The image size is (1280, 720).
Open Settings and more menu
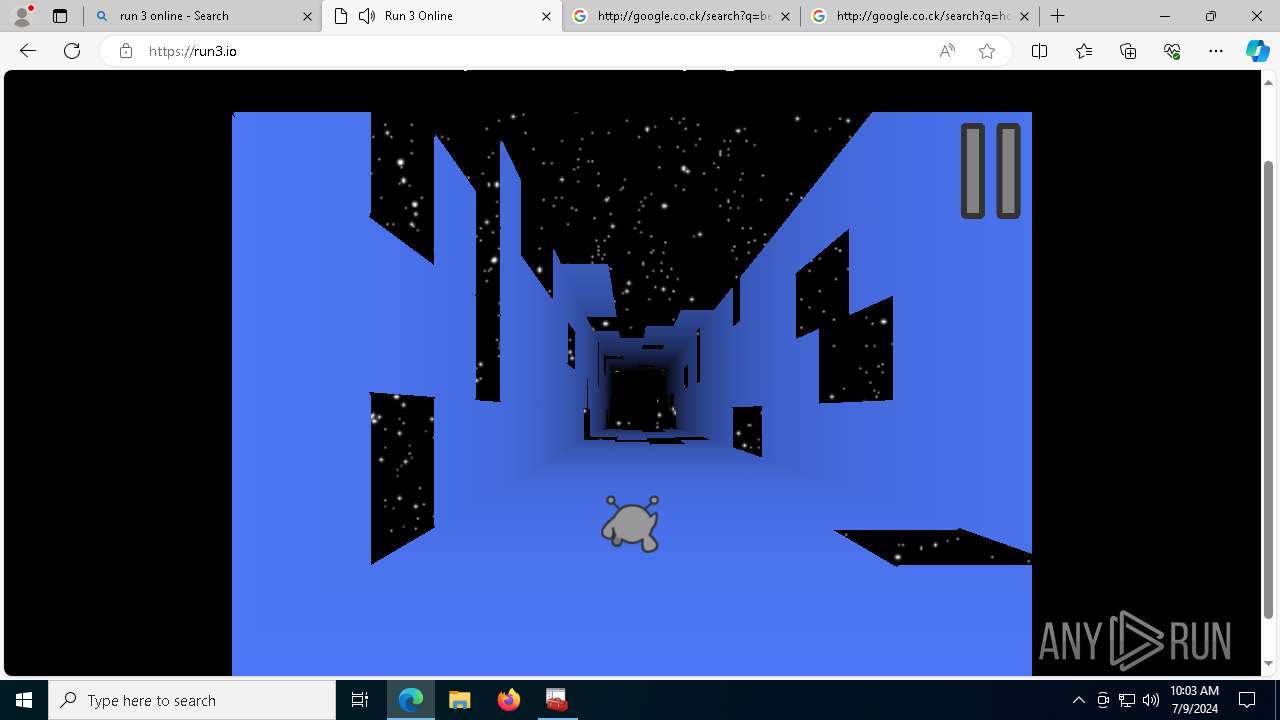[x=1216, y=51]
